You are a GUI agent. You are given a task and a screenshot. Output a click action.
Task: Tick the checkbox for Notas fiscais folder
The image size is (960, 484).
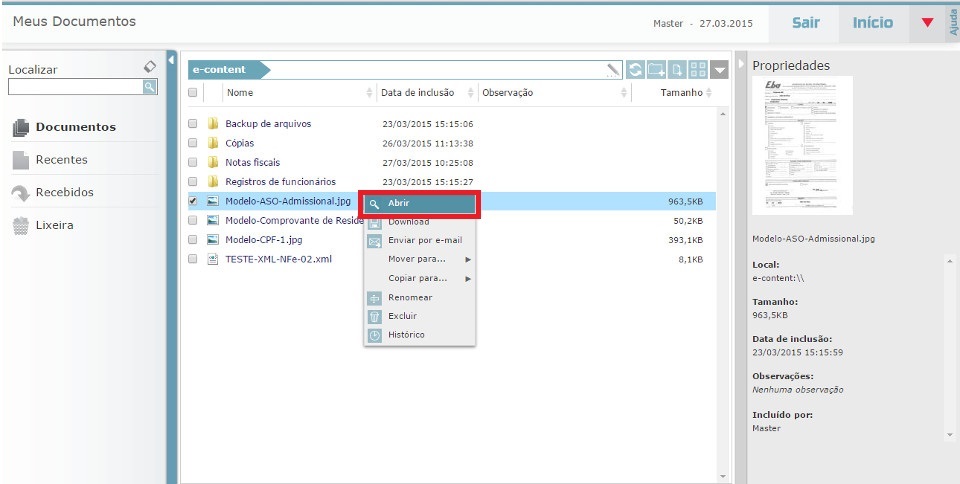(193, 163)
